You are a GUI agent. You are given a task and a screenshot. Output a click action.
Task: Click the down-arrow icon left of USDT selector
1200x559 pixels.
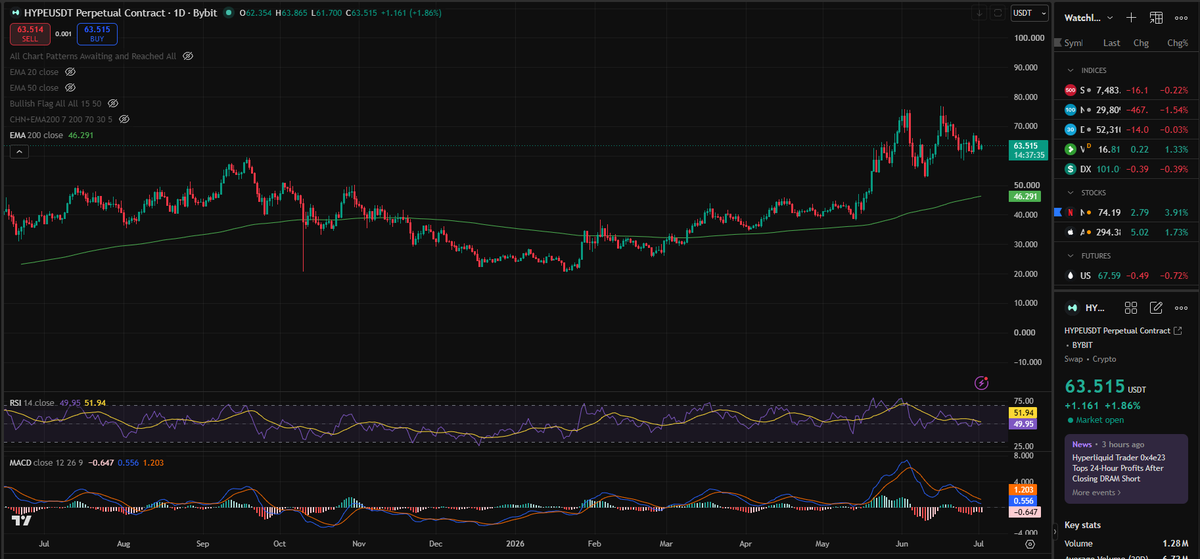979,13
